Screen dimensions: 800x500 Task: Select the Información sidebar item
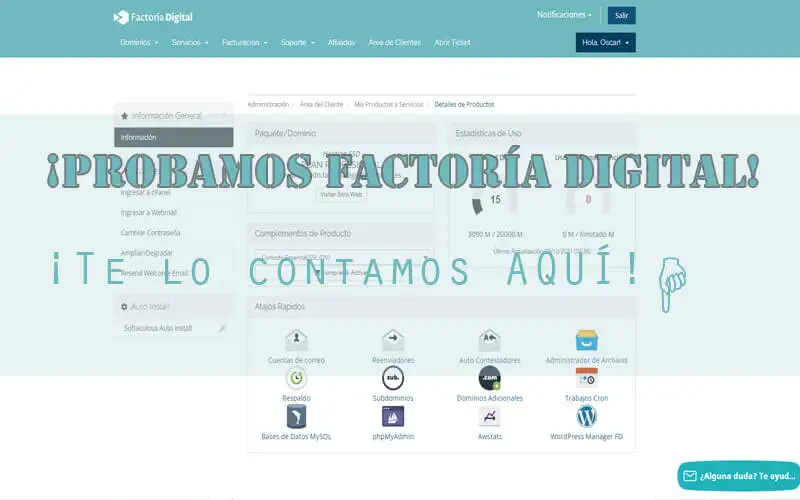coord(173,137)
